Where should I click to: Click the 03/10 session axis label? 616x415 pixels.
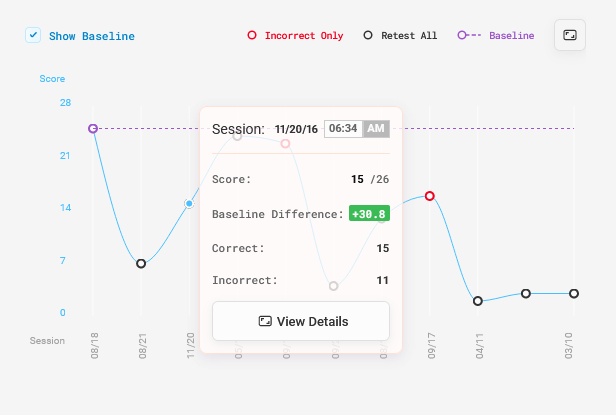pyautogui.click(x=569, y=345)
